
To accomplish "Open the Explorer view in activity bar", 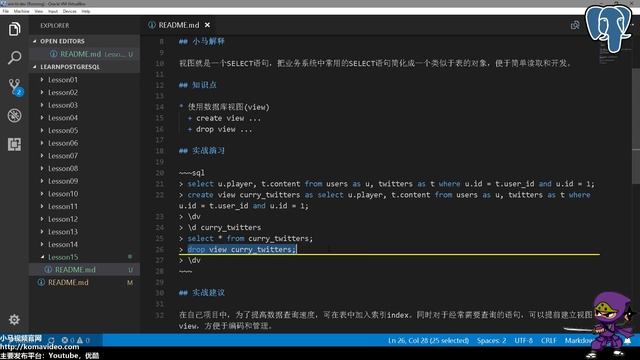I will [x=14, y=29].
